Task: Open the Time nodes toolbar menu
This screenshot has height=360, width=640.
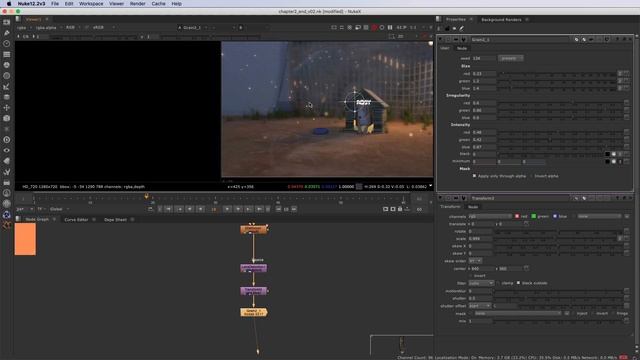Action: coord(7,43)
